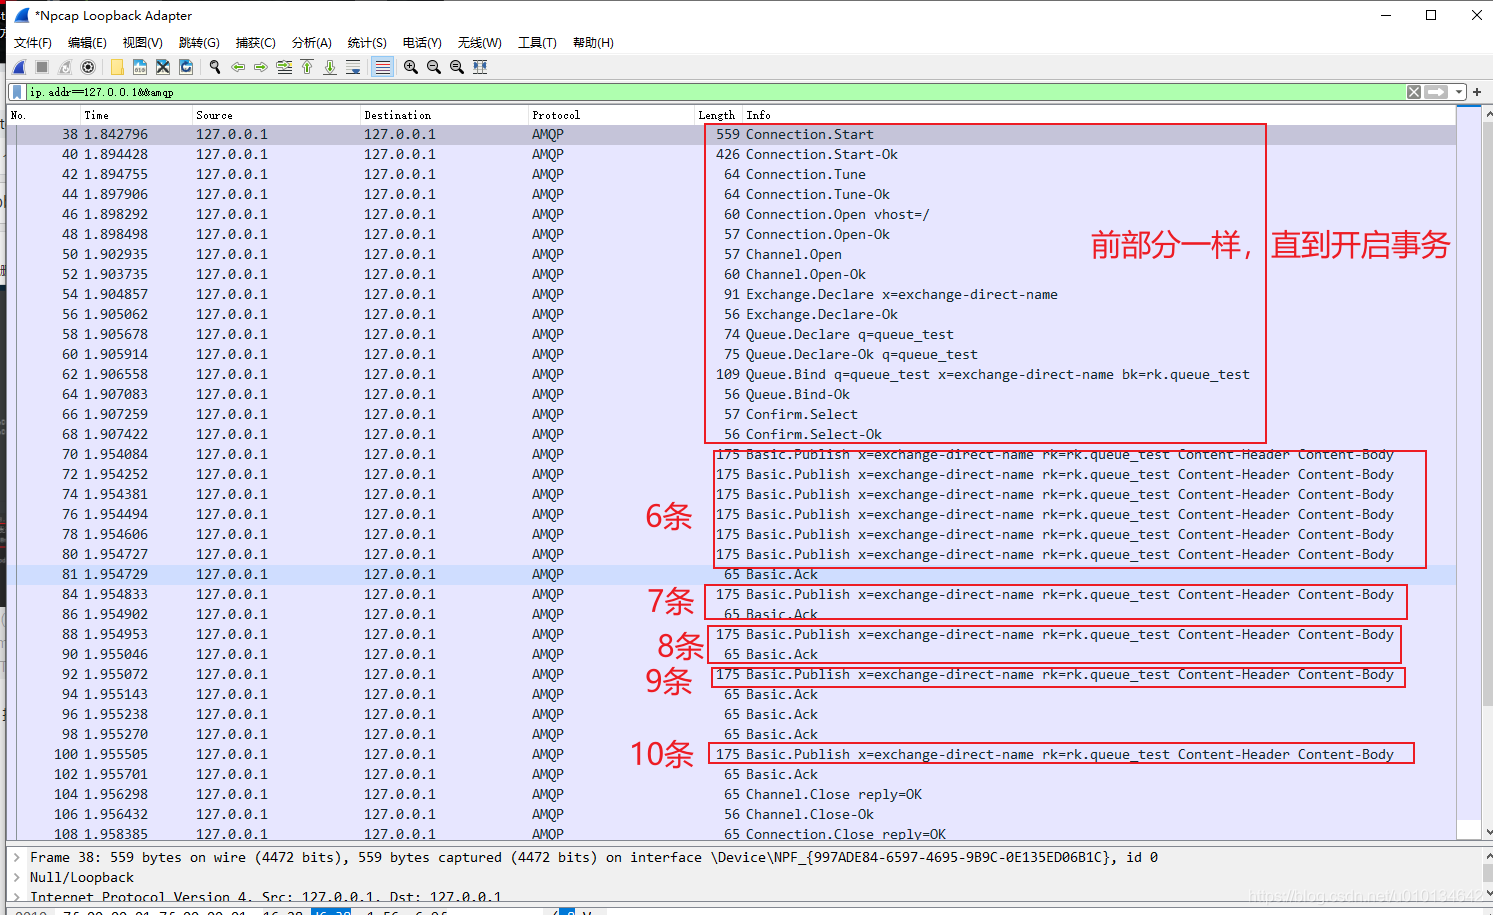Open the 无线(W) menu
Image resolution: width=1493 pixels, height=915 pixels.
coord(480,43)
